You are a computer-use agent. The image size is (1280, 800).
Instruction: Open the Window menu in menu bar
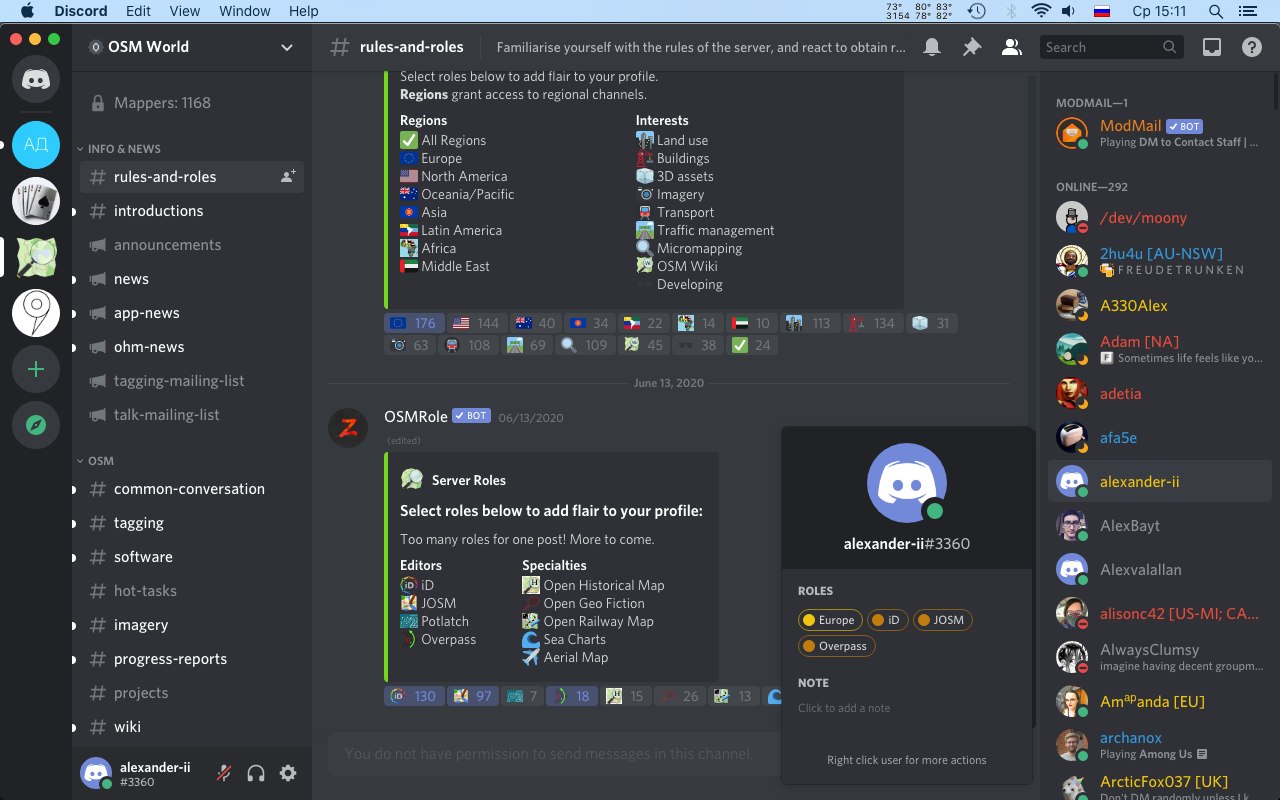coord(244,11)
